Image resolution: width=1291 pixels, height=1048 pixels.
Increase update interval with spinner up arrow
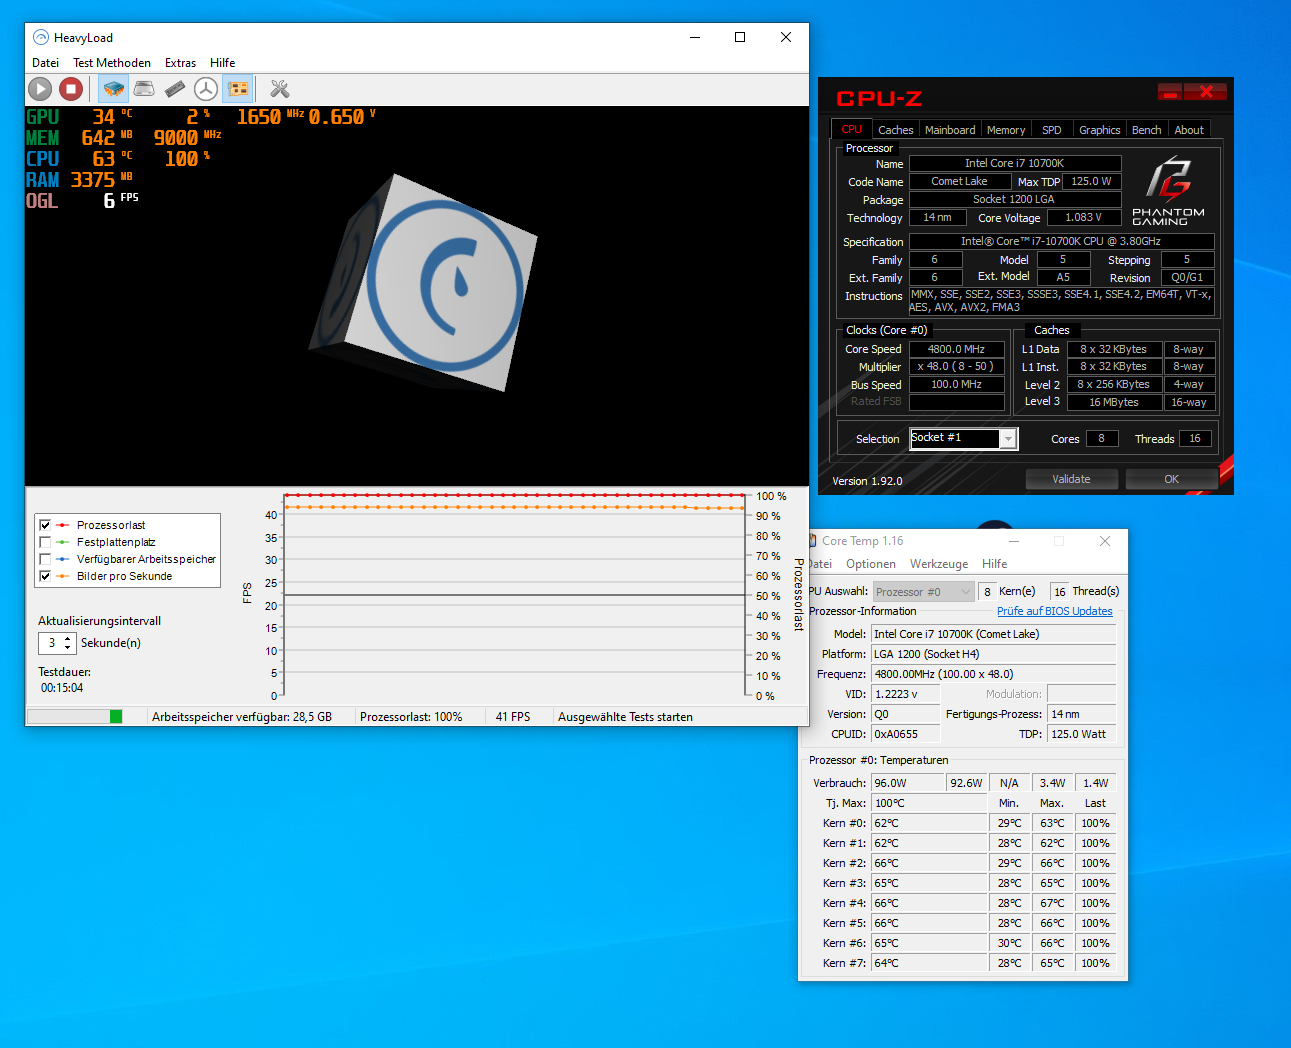pyautogui.click(x=68, y=638)
